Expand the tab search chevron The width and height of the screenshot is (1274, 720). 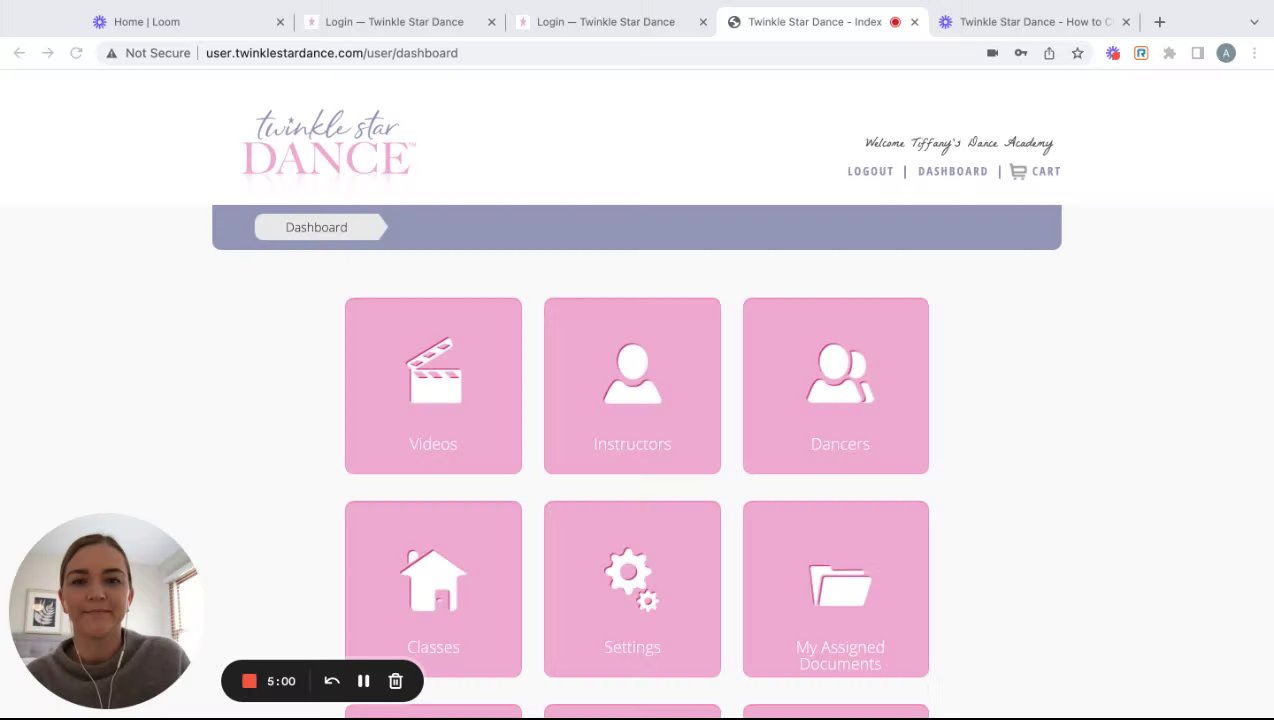tap(1254, 22)
